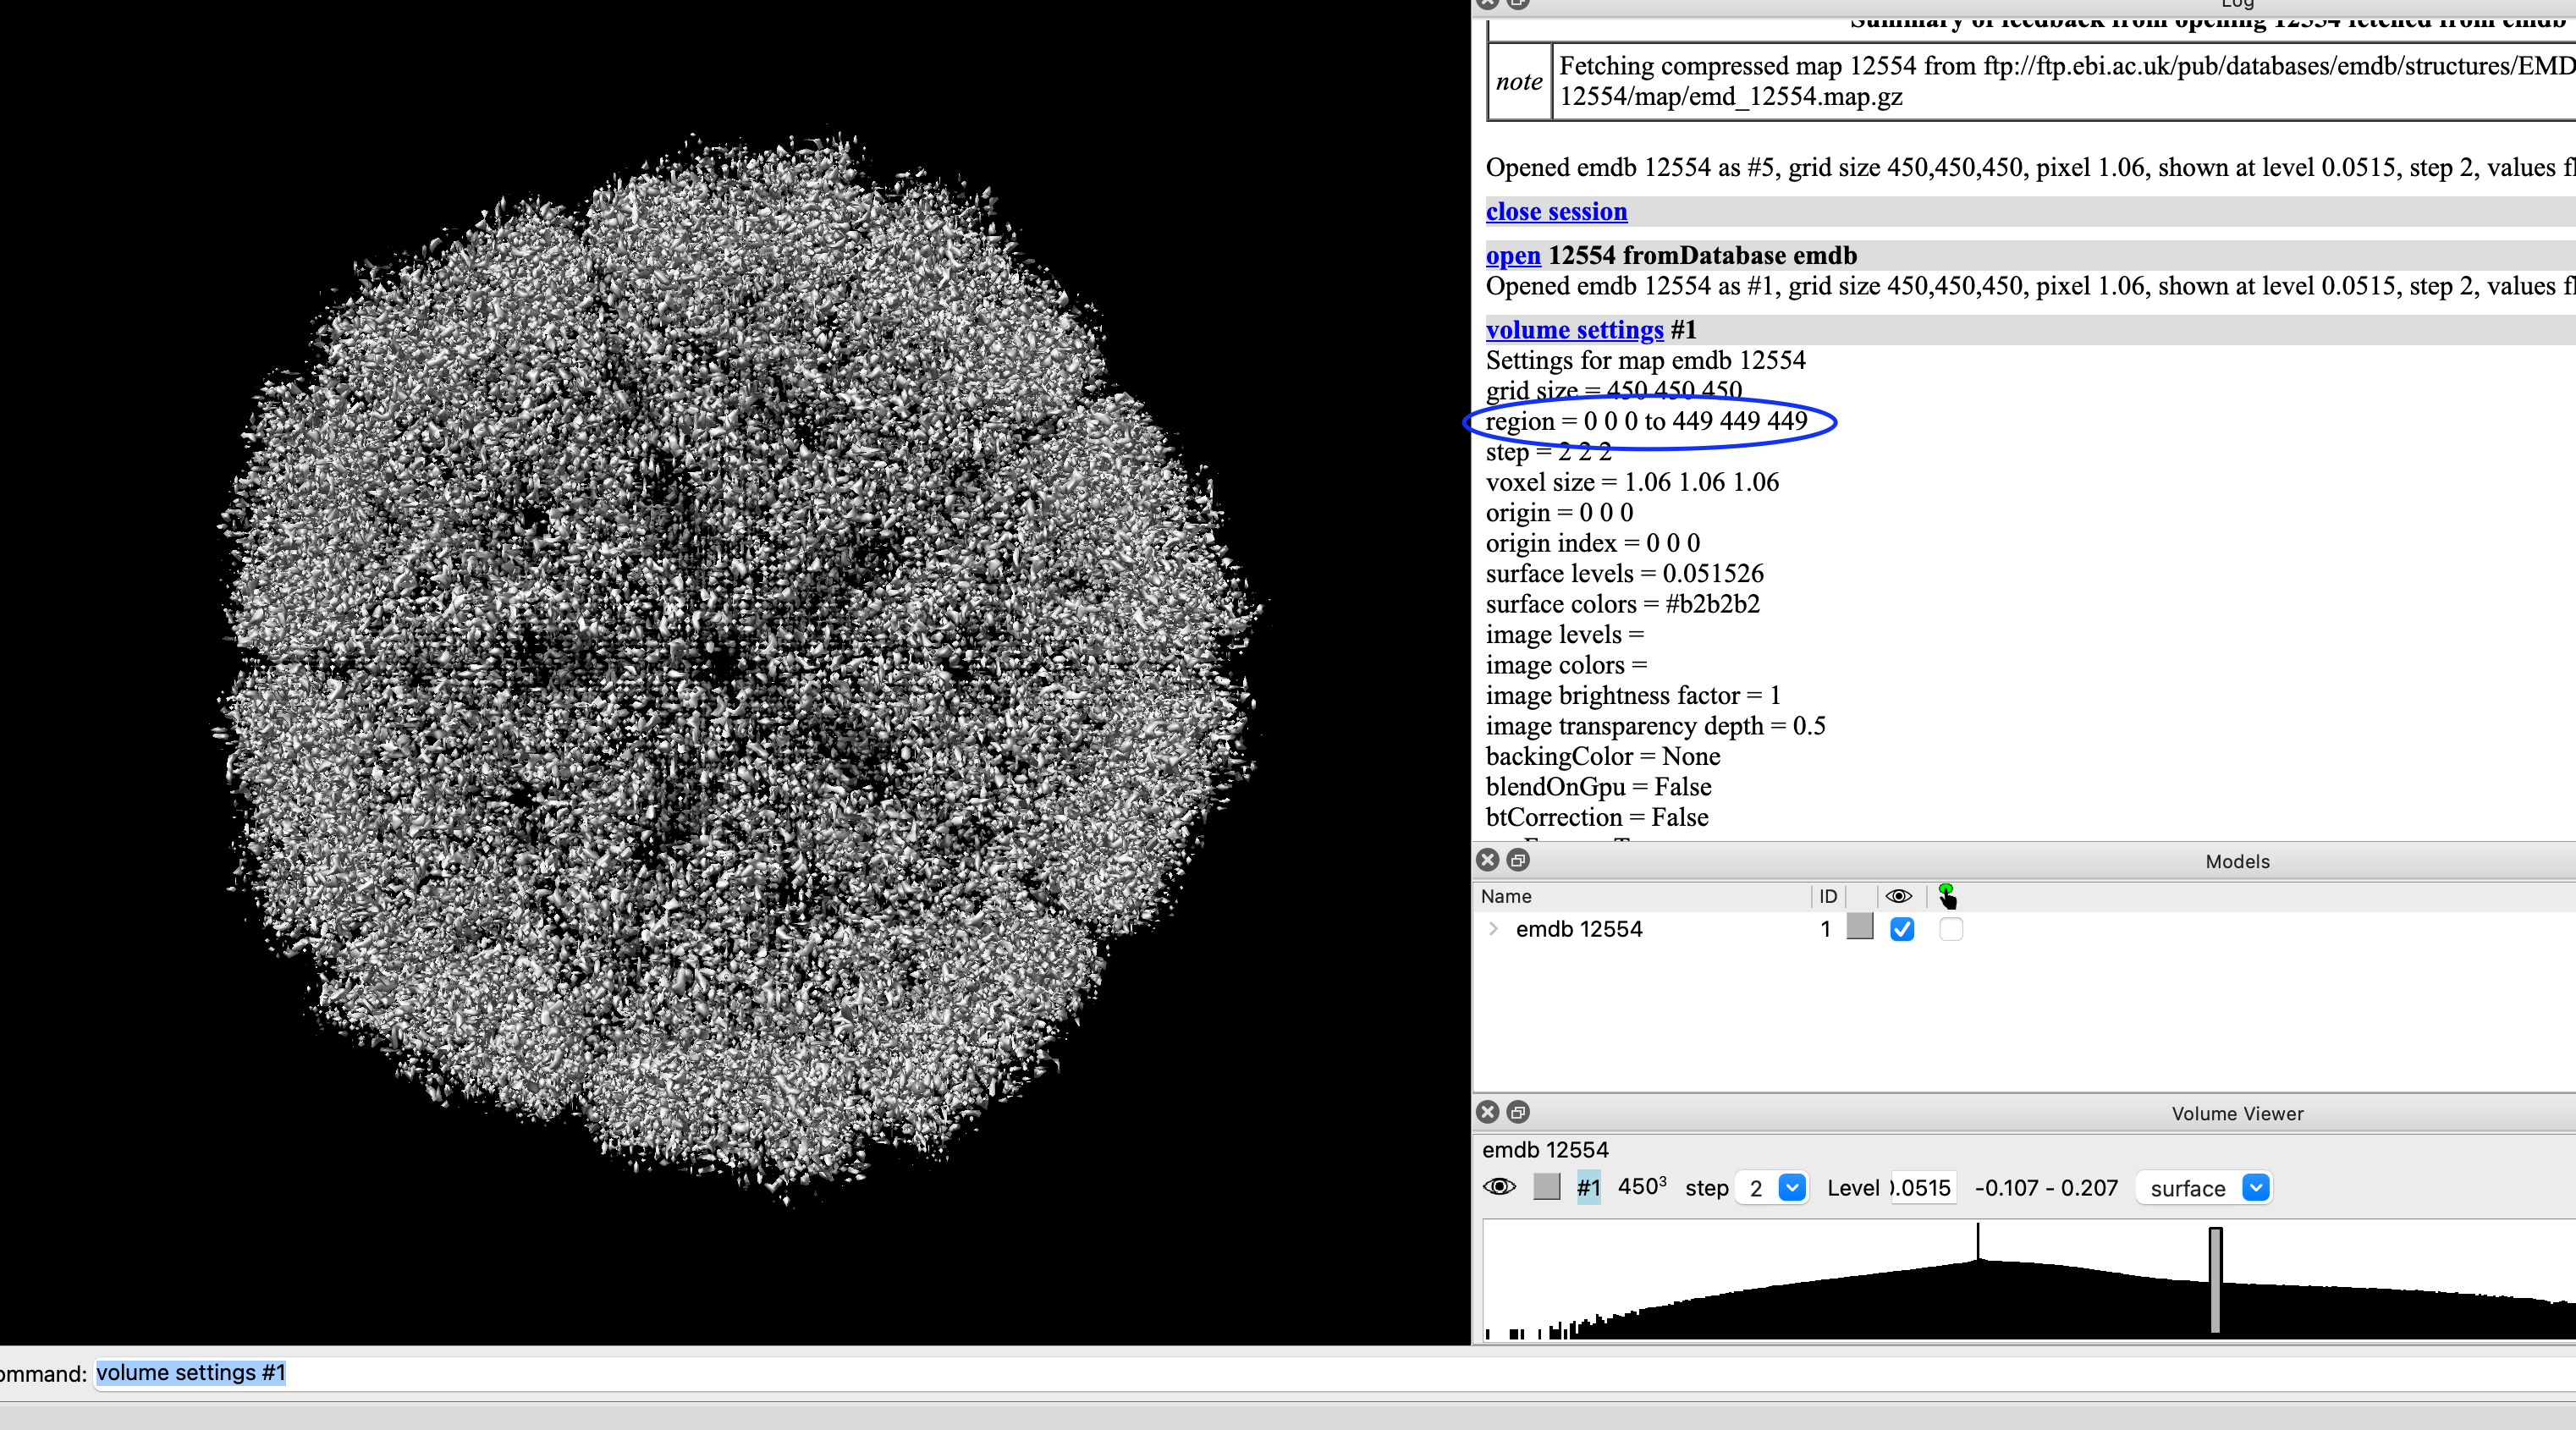
Task: Expand the emdb 12554 model tree row
Action: 1493,929
